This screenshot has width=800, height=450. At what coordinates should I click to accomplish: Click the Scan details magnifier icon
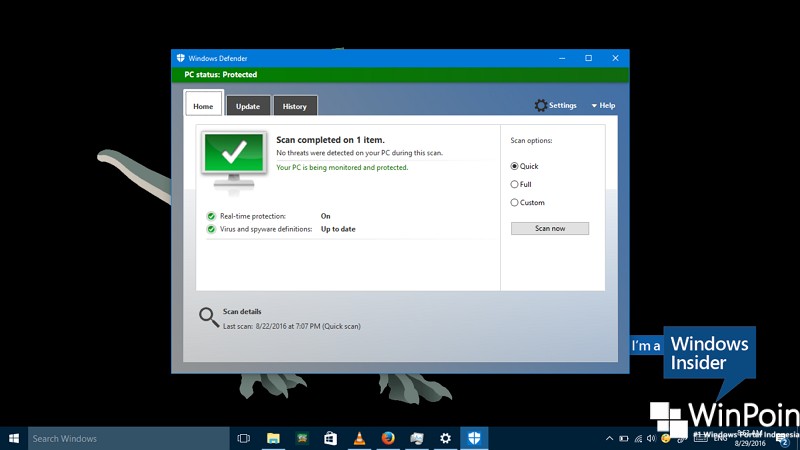(x=209, y=317)
